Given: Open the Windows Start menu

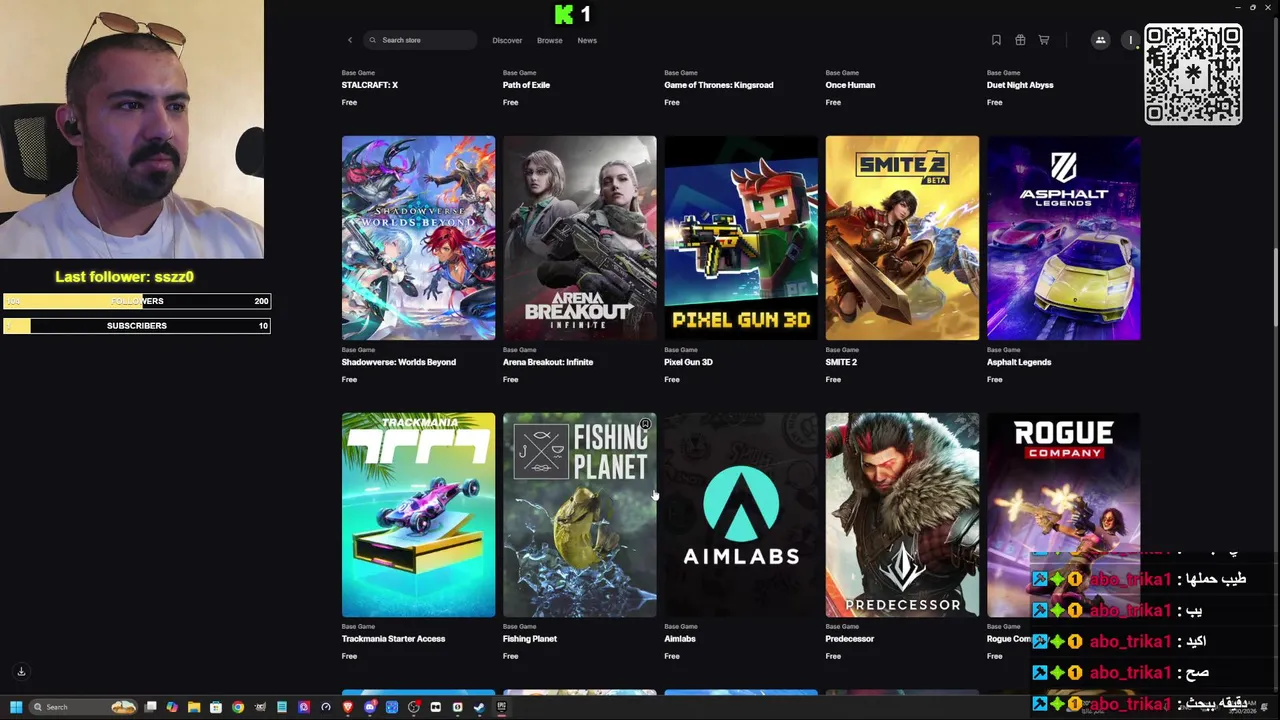Looking at the screenshot, I should point(16,707).
